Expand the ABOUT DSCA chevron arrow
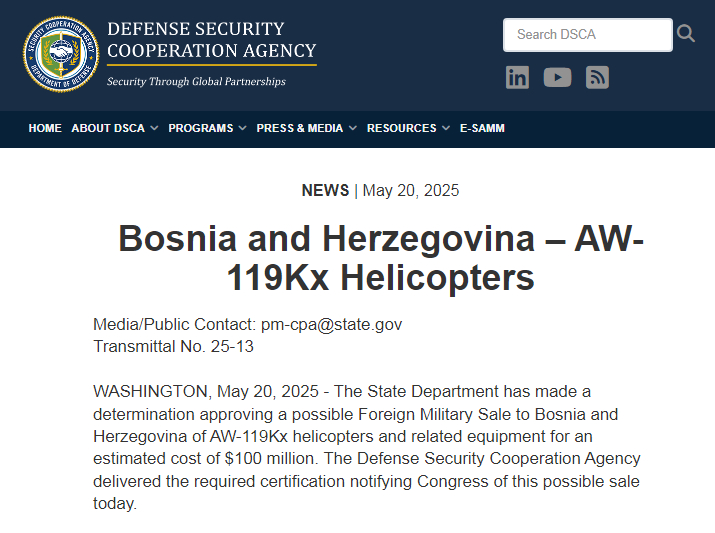The height and width of the screenshot is (533, 715). coord(154,129)
